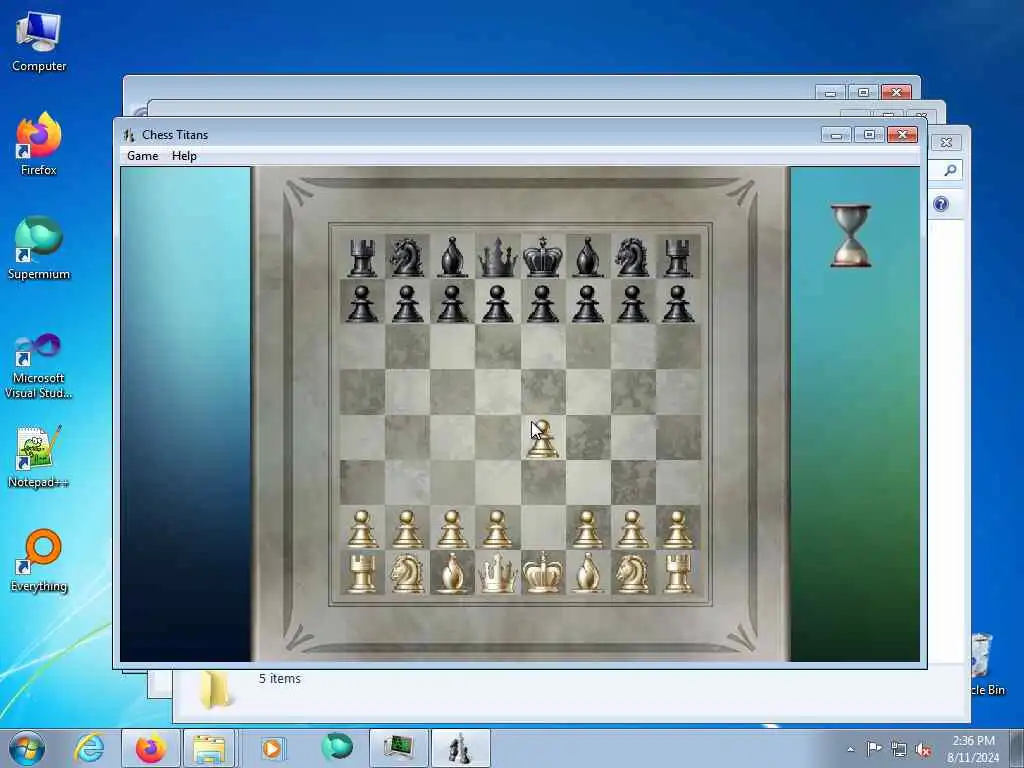The image size is (1024, 768).
Task: Click the help icon in the Explorer window behind
Action: point(940,204)
